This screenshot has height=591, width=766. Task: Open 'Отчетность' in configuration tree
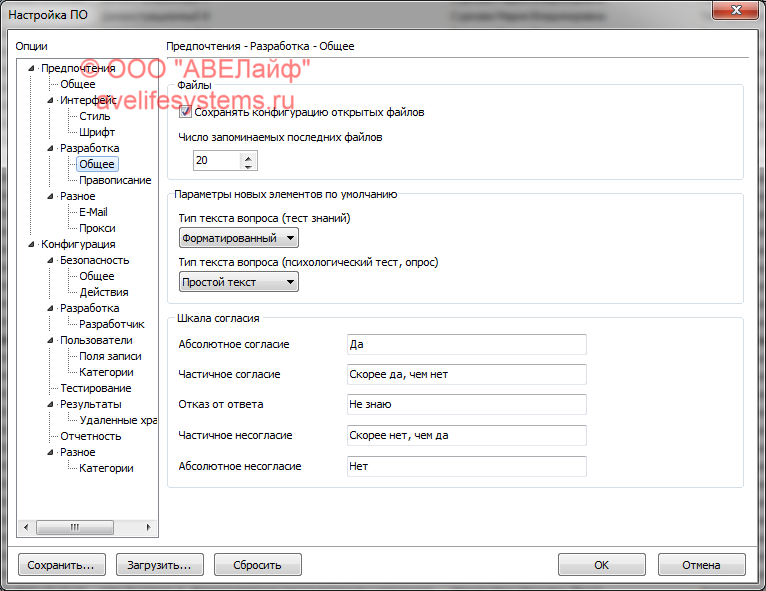[90, 436]
